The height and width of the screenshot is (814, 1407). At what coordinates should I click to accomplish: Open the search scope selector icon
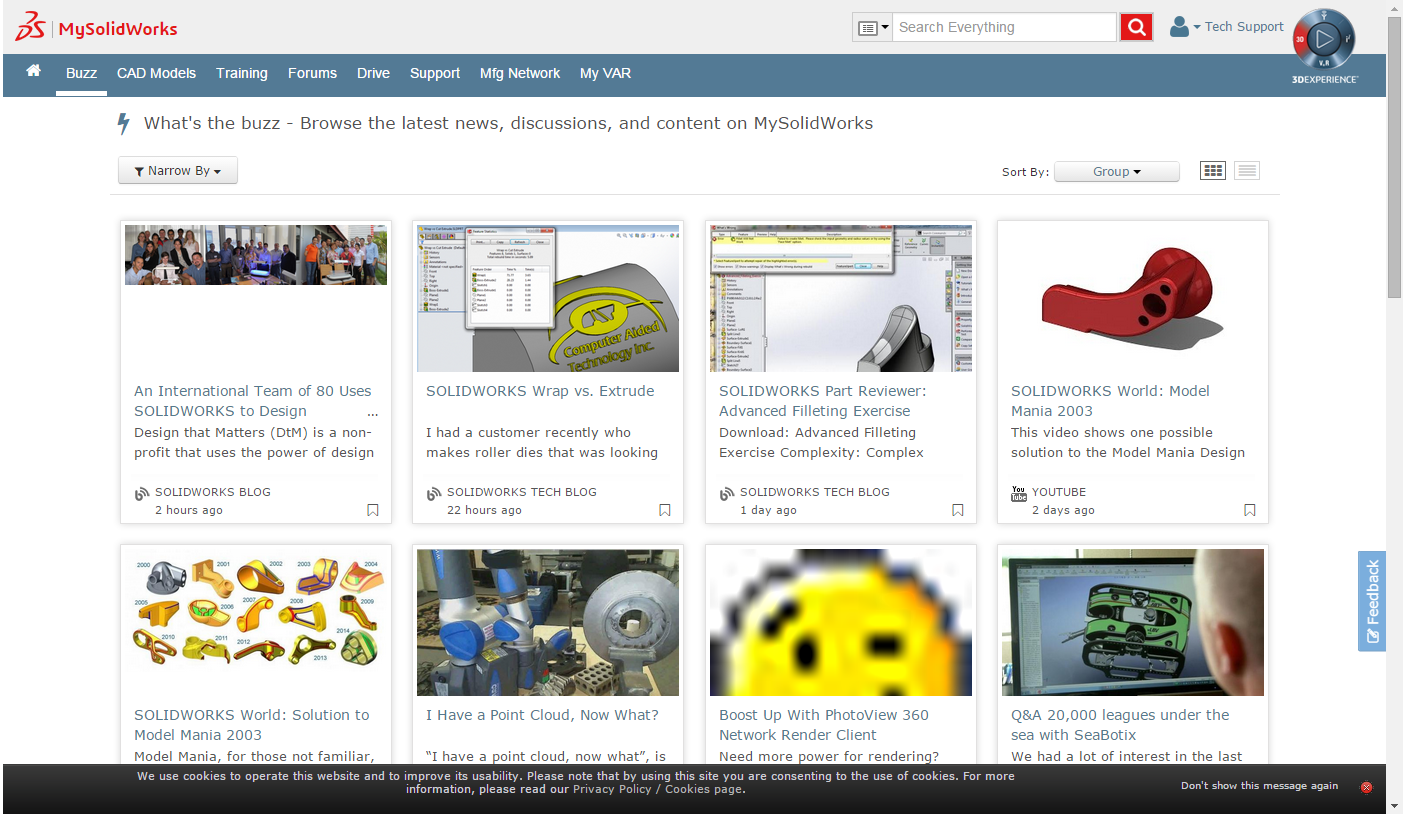(x=871, y=27)
